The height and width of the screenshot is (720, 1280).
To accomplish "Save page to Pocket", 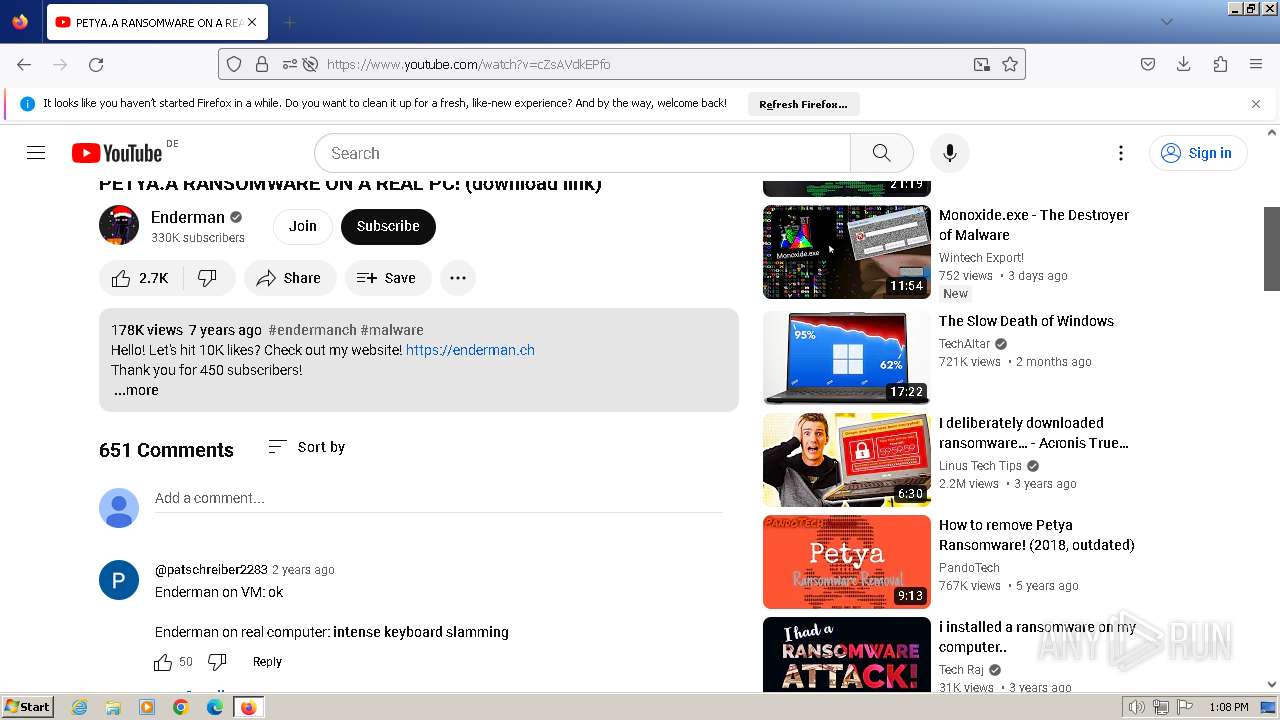I will 1148,64.
